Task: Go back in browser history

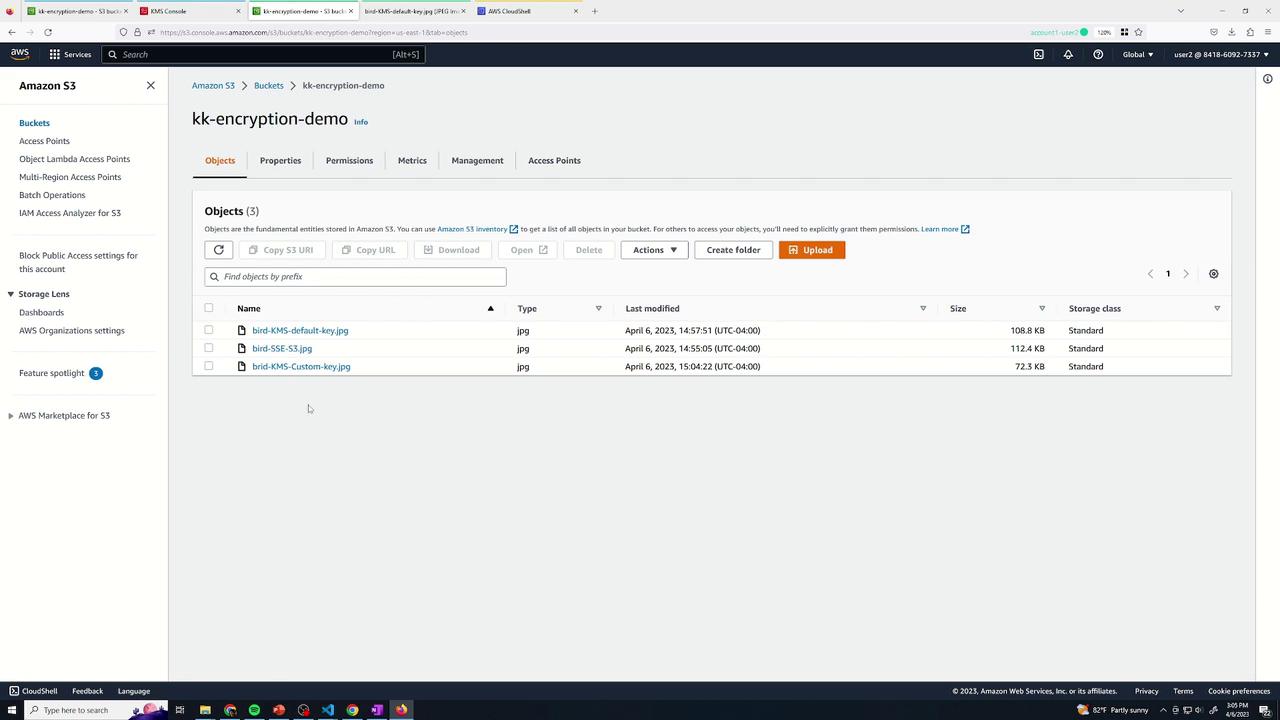Action: [x=12, y=32]
